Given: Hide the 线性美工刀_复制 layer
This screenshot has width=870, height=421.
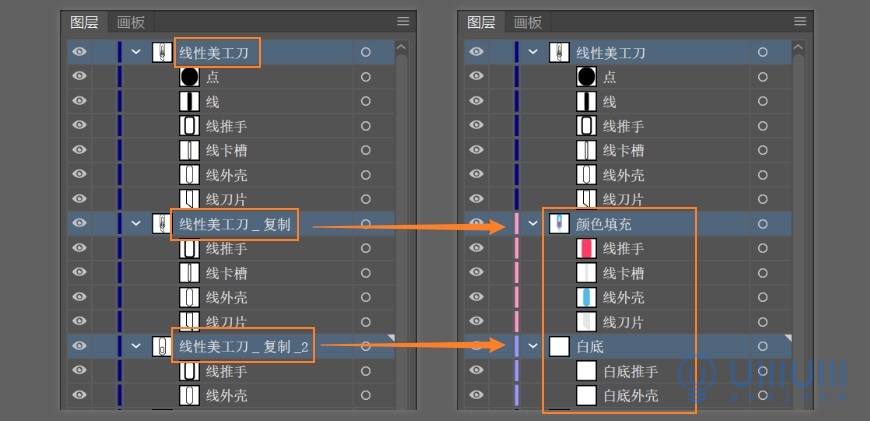Looking at the screenshot, I should (x=79, y=222).
